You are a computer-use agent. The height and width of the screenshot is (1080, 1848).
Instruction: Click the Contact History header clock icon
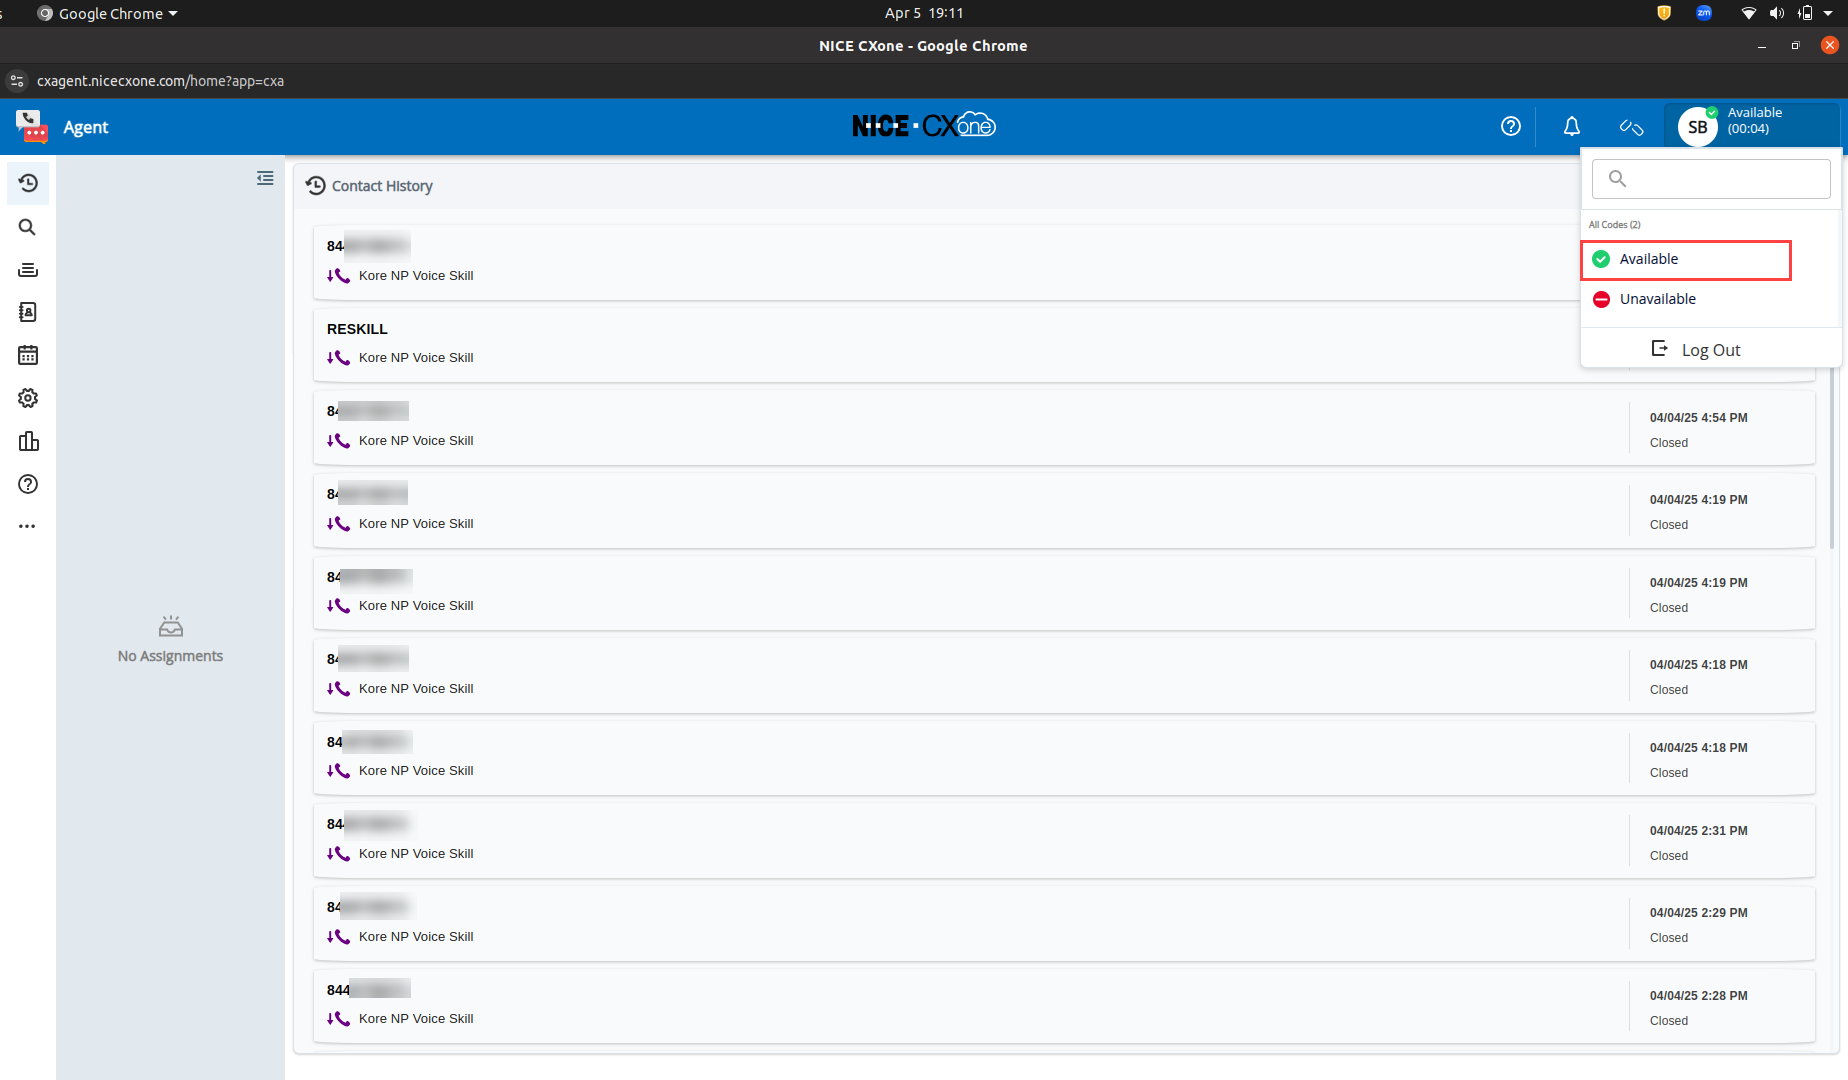click(316, 186)
